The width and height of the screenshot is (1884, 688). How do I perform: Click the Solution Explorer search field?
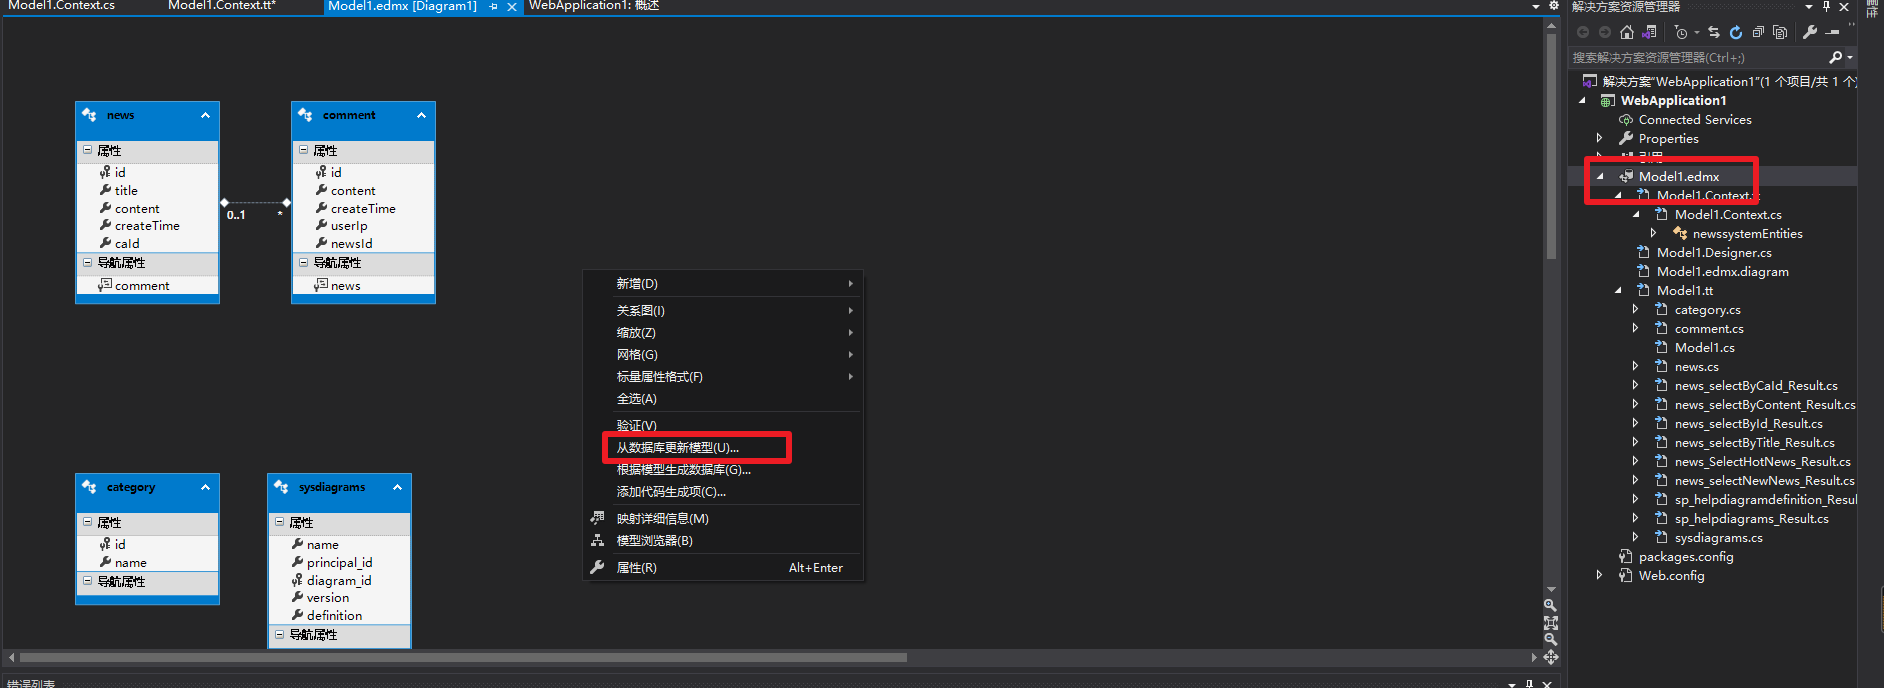1697,58
